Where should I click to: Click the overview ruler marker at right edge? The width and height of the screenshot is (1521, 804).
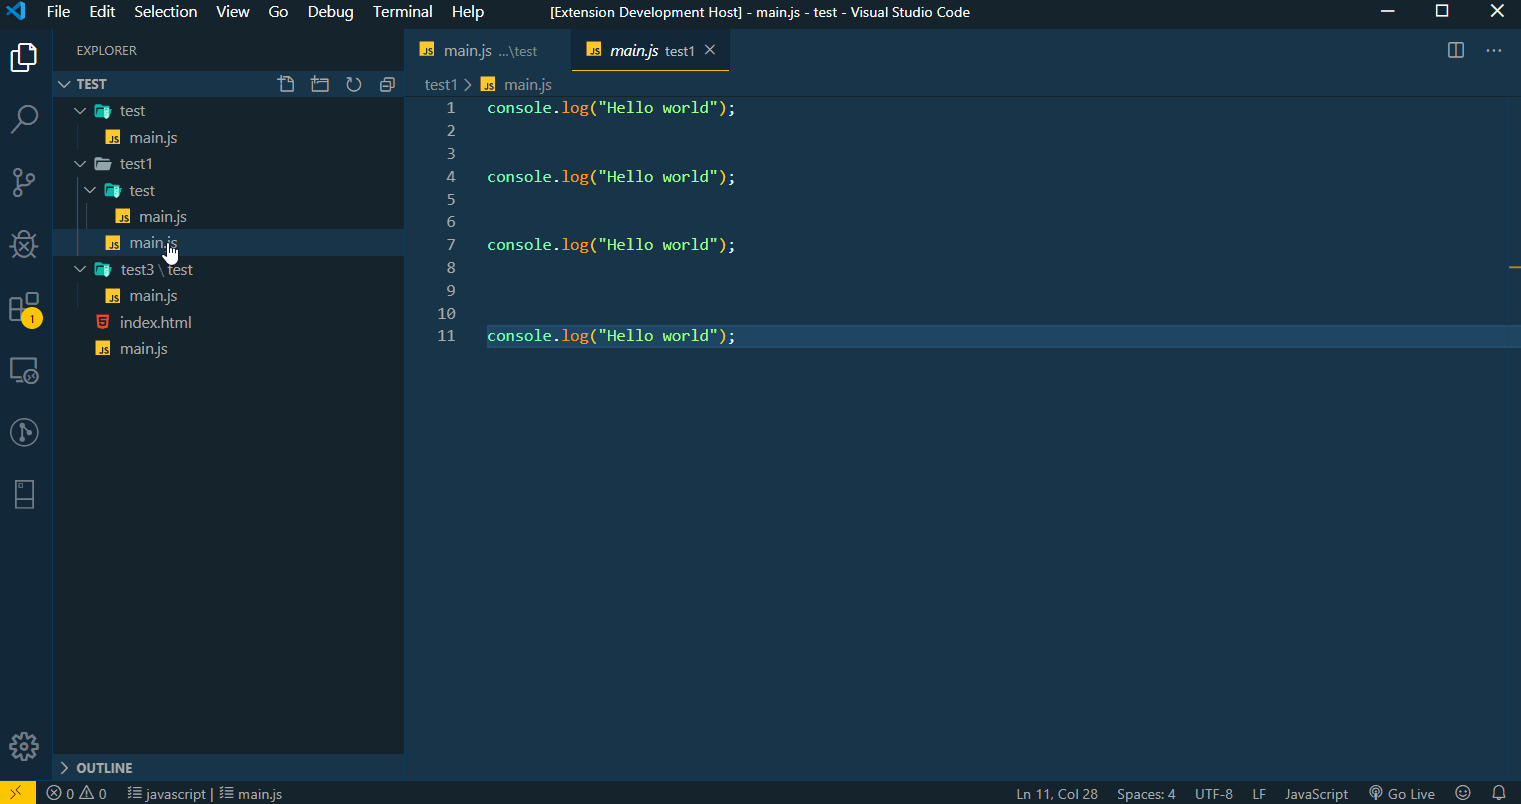click(1514, 267)
